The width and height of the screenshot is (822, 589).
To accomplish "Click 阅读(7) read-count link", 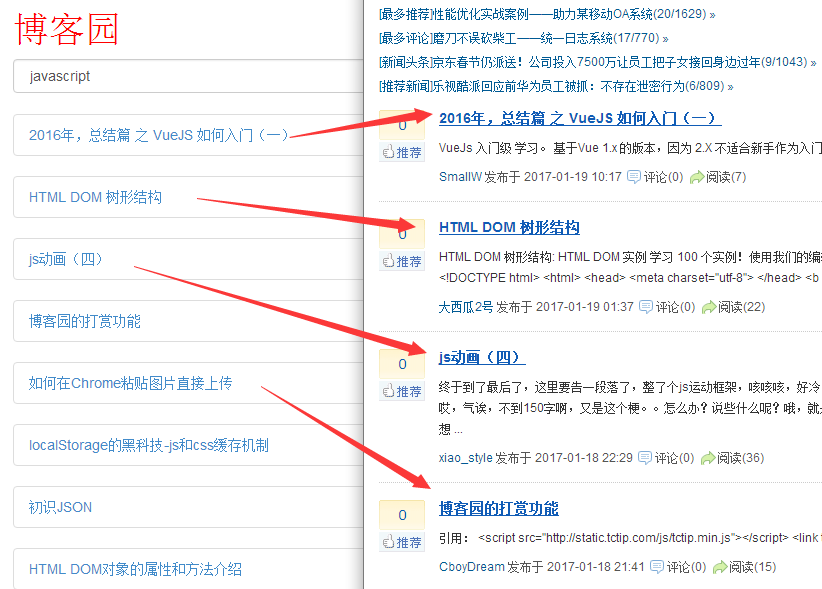I will point(718,177).
